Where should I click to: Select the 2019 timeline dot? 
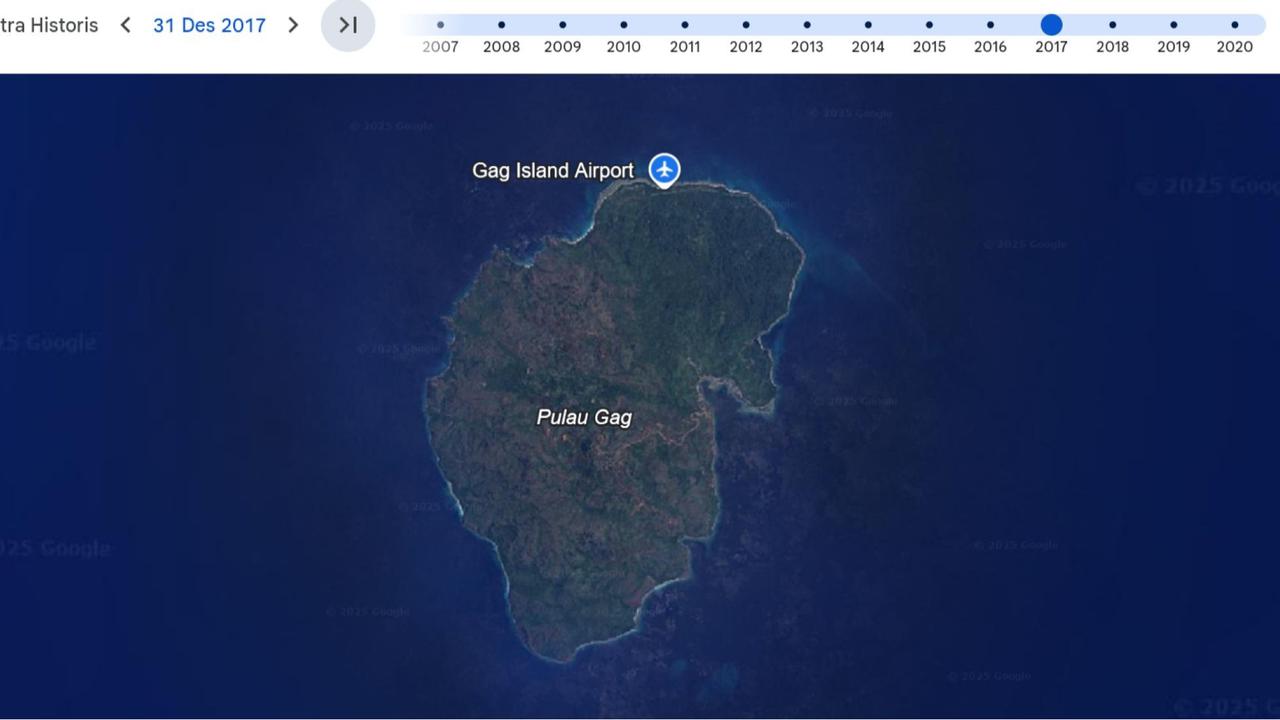(1173, 25)
